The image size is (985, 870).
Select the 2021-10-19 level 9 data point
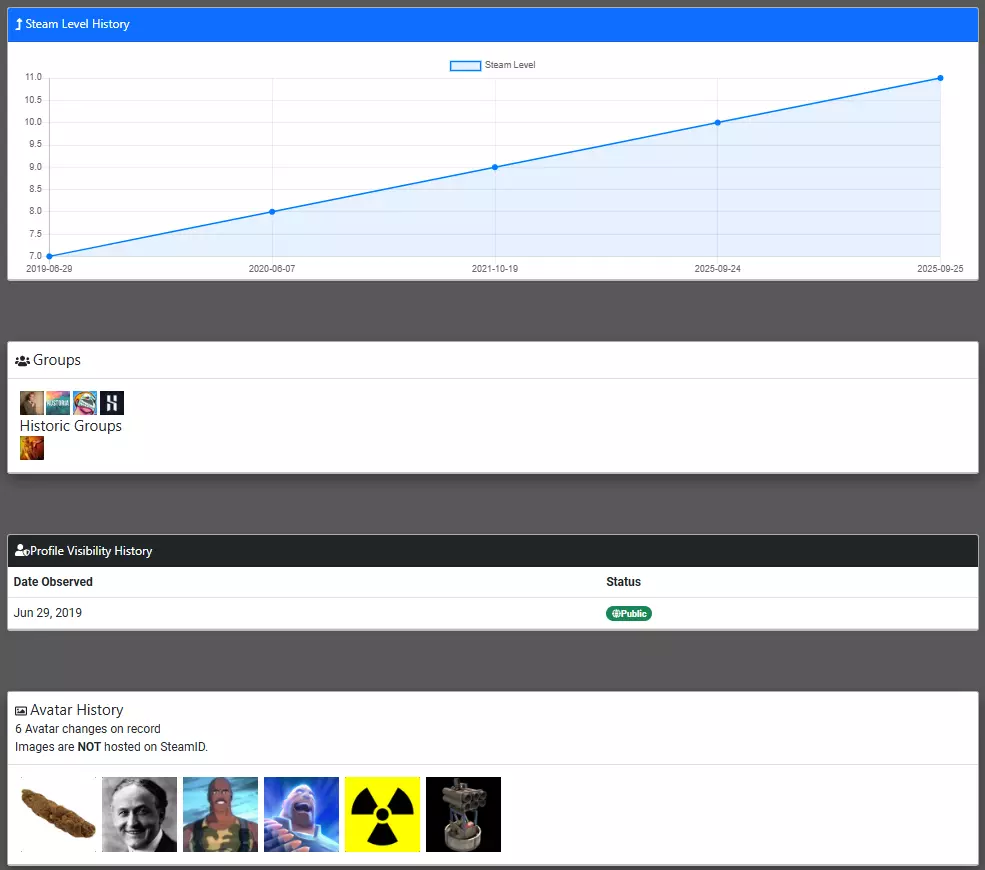(x=495, y=167)
